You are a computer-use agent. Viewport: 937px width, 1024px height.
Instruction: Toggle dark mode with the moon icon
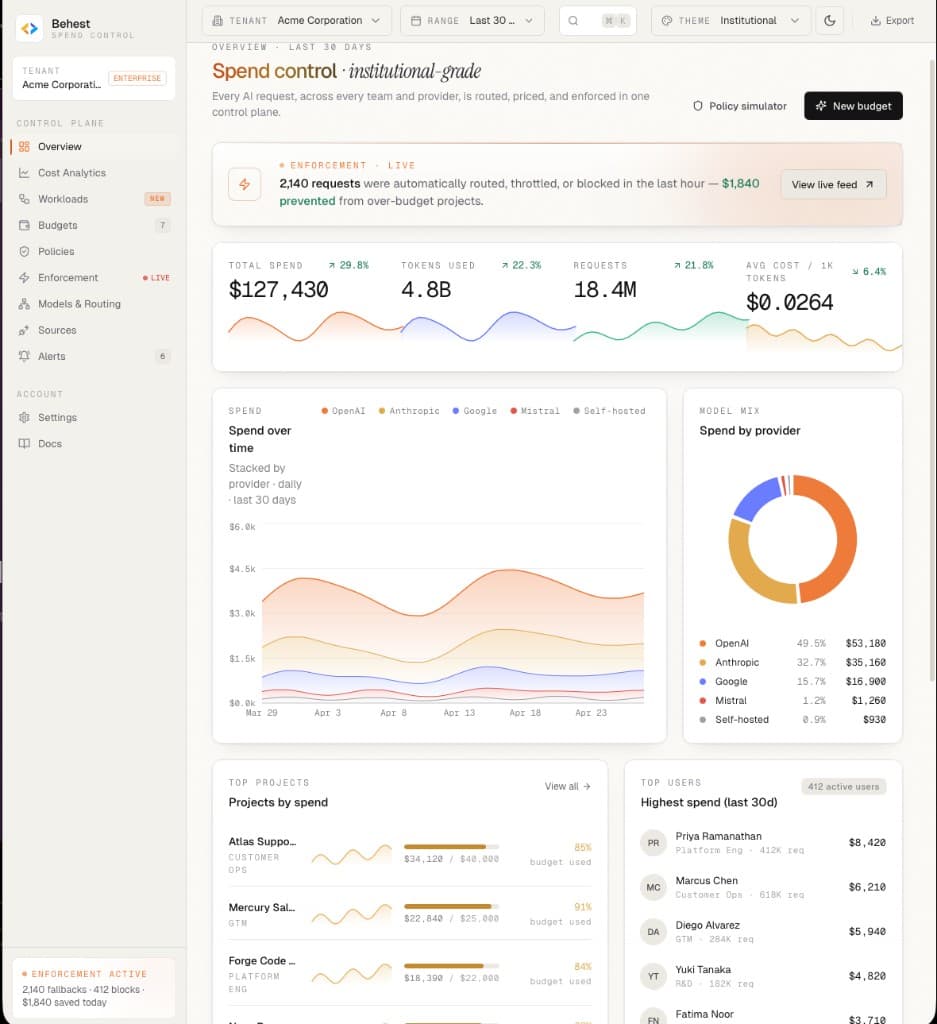(830, 20)
